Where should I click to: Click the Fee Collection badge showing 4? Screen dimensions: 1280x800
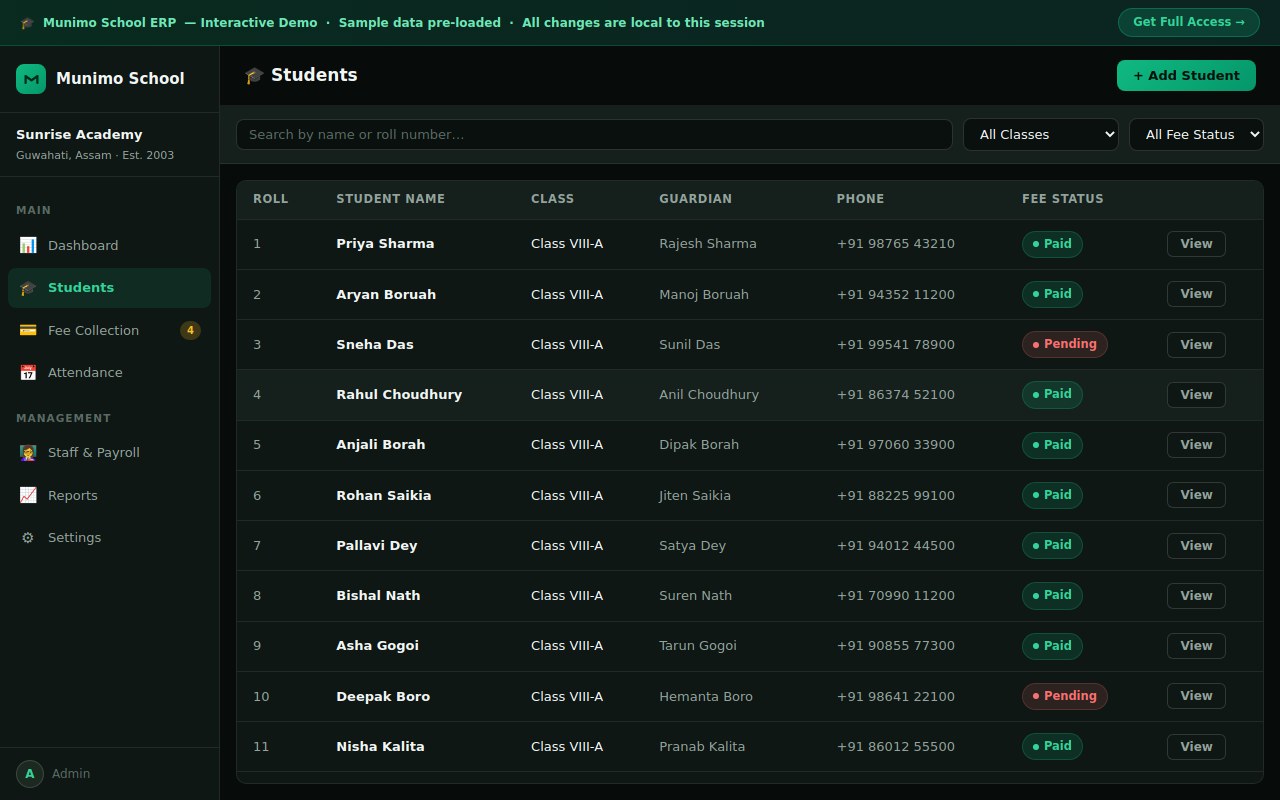(x=190, y=330)
